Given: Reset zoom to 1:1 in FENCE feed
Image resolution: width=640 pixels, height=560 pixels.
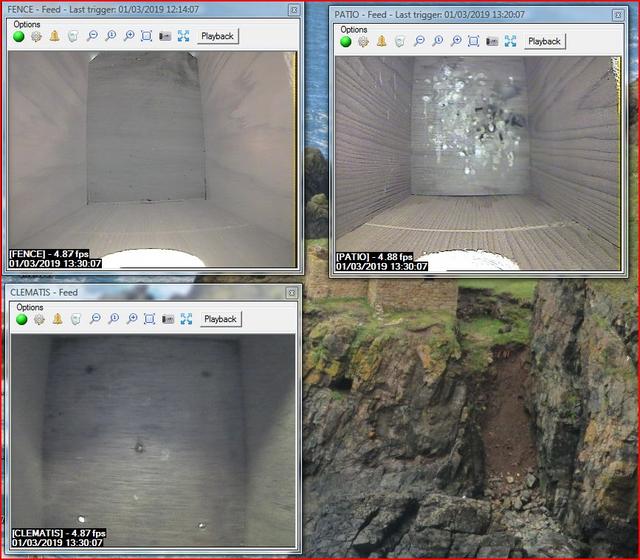Looking at the screenshot, I should [x=110, y=36].
